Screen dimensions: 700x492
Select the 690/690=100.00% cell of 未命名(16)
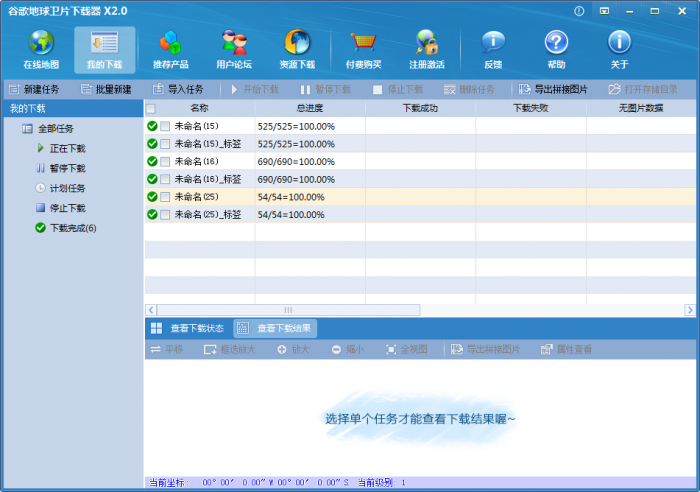[x=310, y=162]
